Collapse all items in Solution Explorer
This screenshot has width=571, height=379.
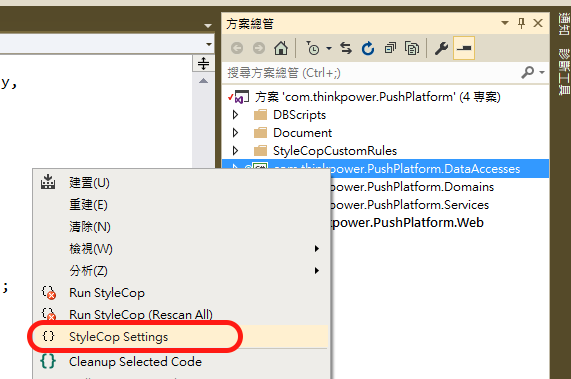[x=390, y=48]
